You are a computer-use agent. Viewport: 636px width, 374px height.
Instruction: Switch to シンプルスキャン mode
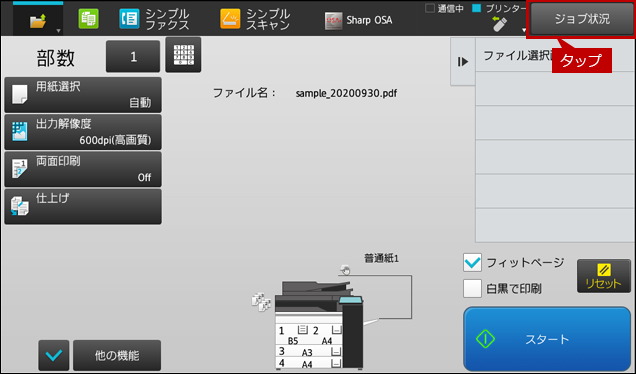click(255, 19)
